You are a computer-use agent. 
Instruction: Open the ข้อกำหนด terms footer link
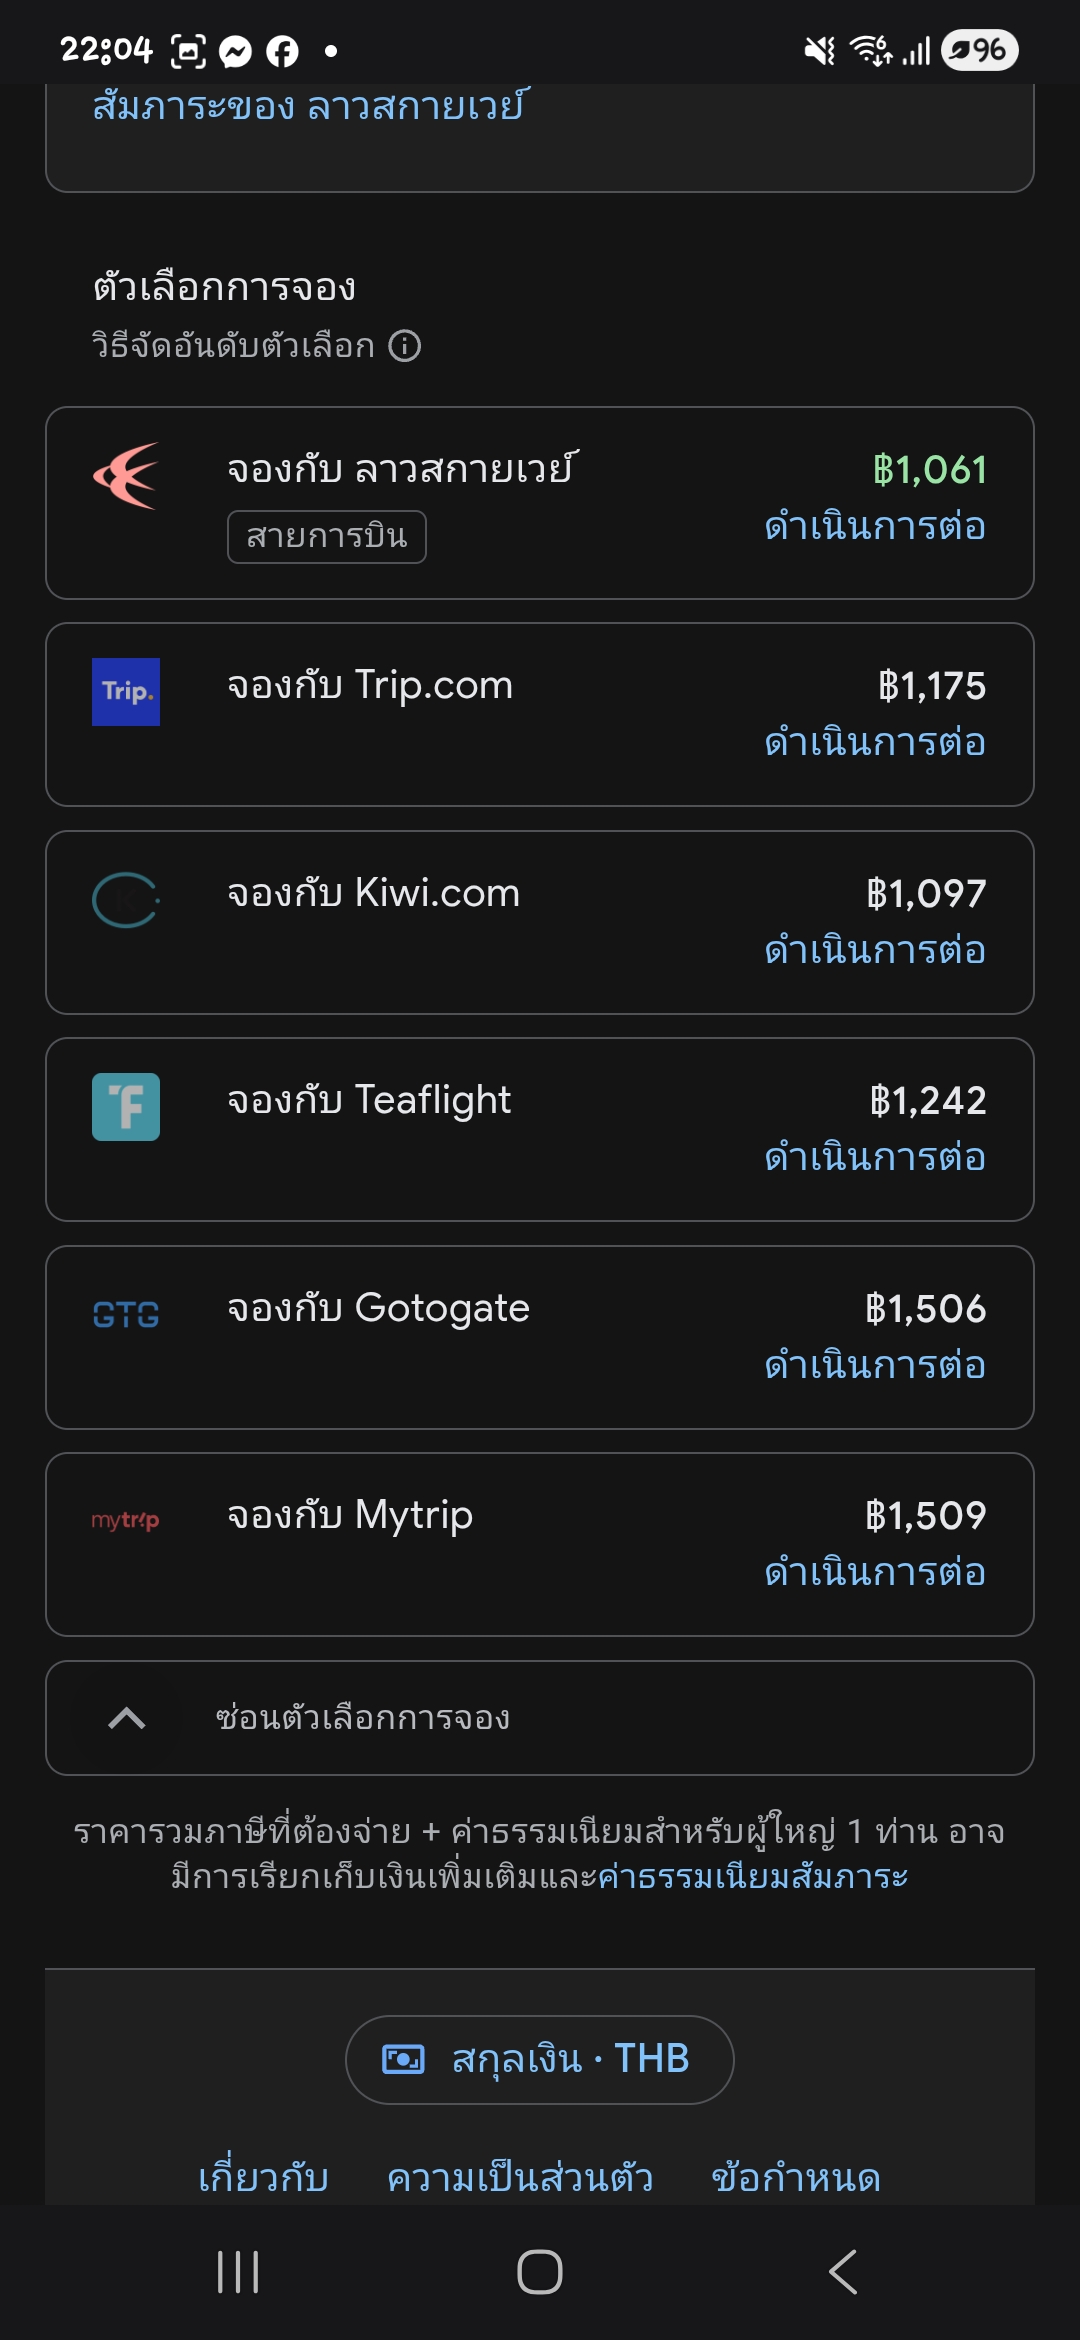pyautogui.click(x=796, y=2178)
